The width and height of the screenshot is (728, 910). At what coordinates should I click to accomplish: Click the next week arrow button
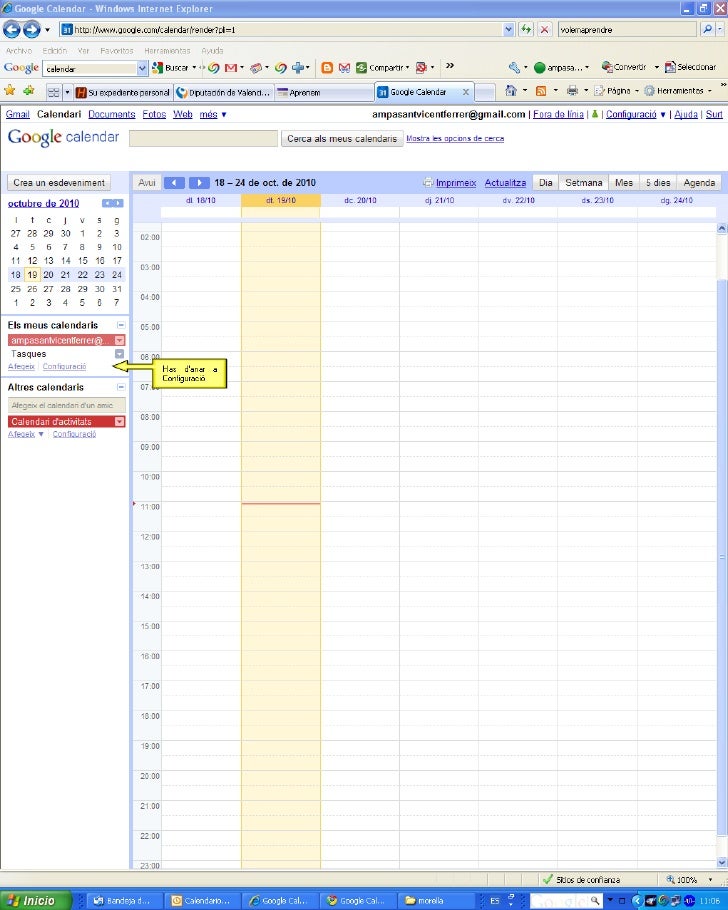(x=199, y=183)
